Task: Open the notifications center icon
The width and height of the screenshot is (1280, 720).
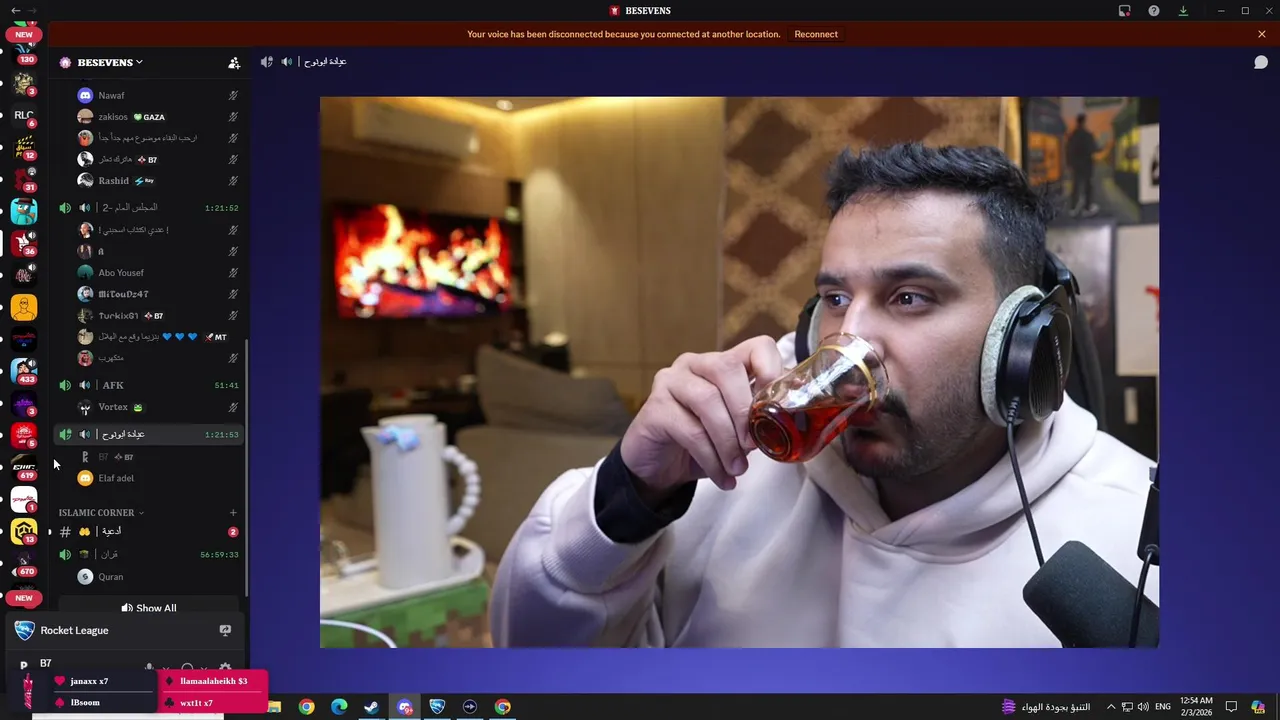Action: point(1231,707)
